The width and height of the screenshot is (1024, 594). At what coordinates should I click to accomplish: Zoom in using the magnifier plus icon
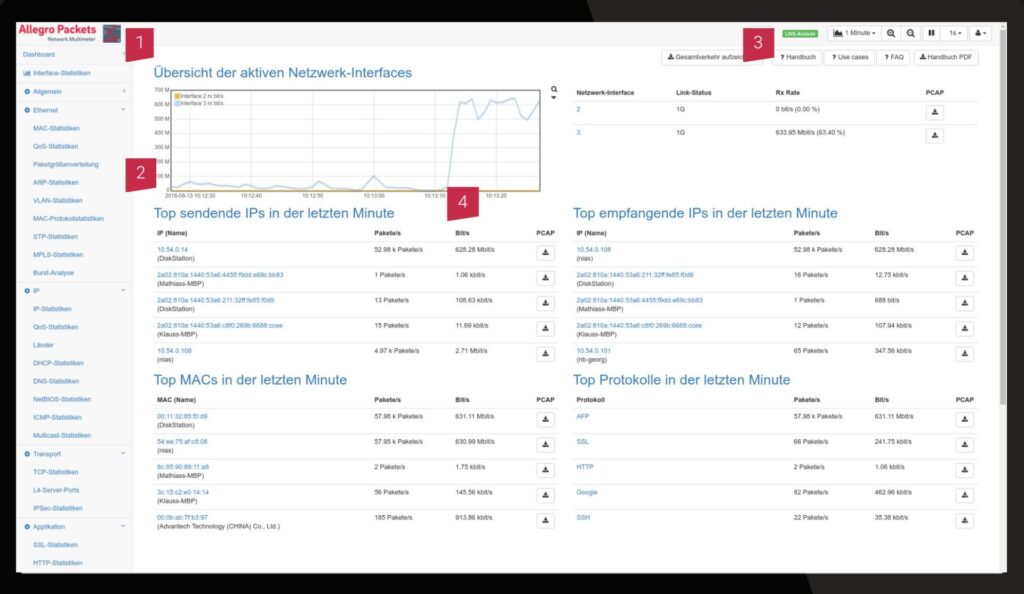pos(891,33)
